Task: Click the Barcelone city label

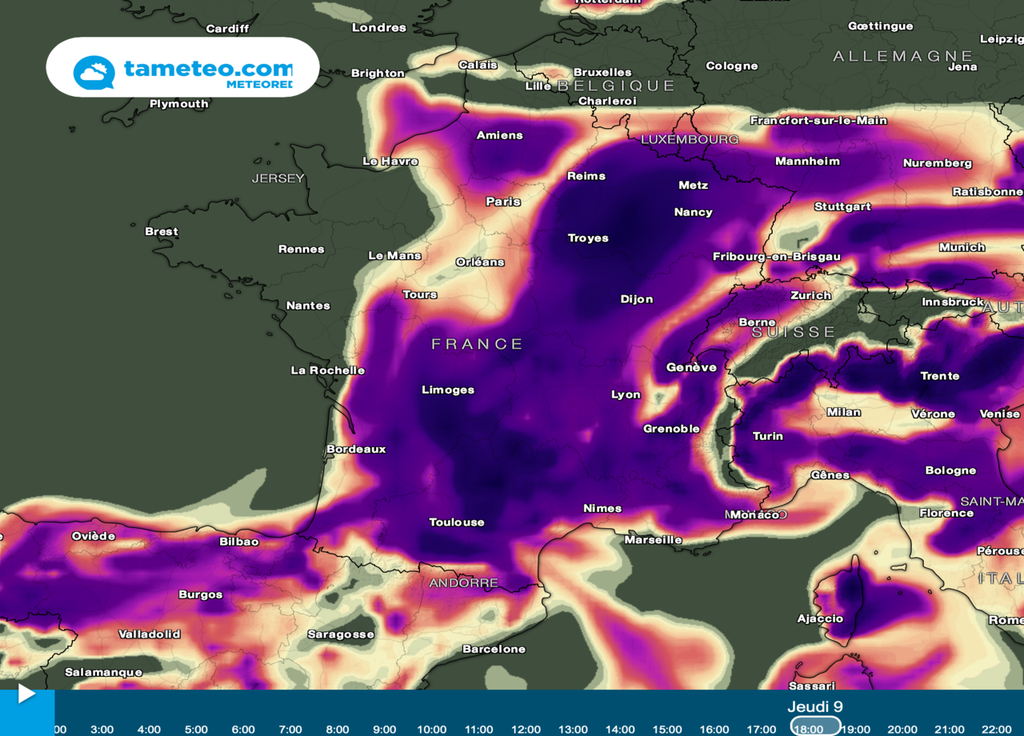Action: click(494, 648)
